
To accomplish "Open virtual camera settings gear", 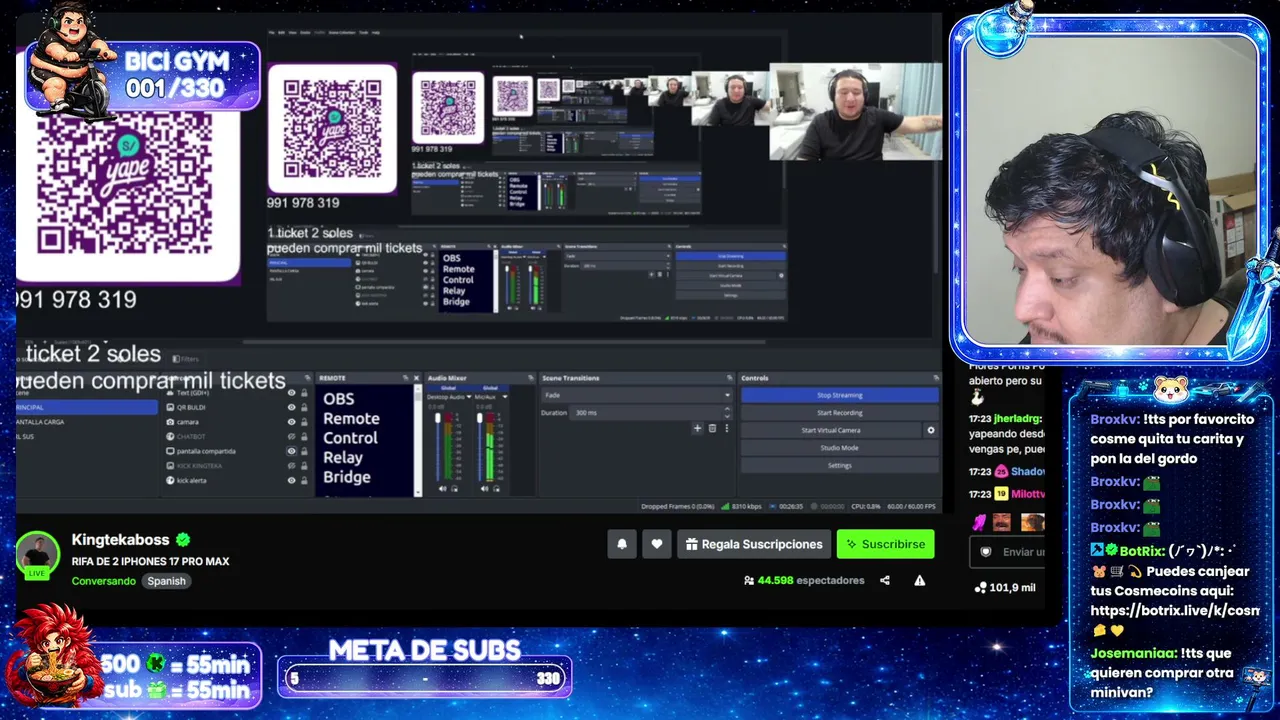I will (x=931, y=430).
